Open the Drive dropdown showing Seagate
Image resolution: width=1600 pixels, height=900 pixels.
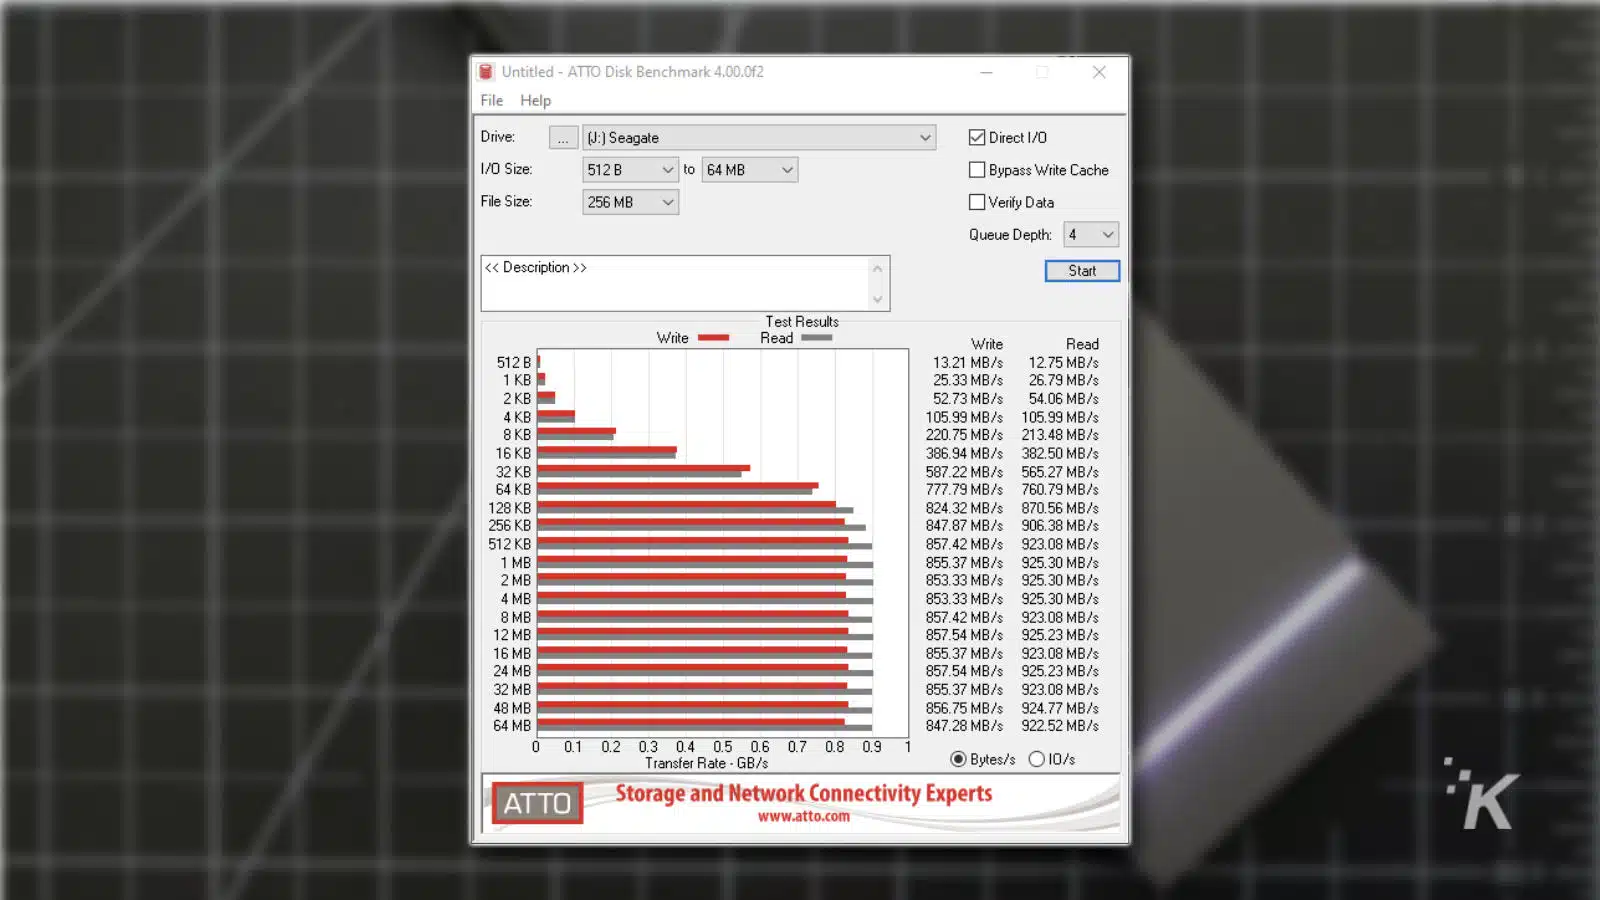pos(924,138)
